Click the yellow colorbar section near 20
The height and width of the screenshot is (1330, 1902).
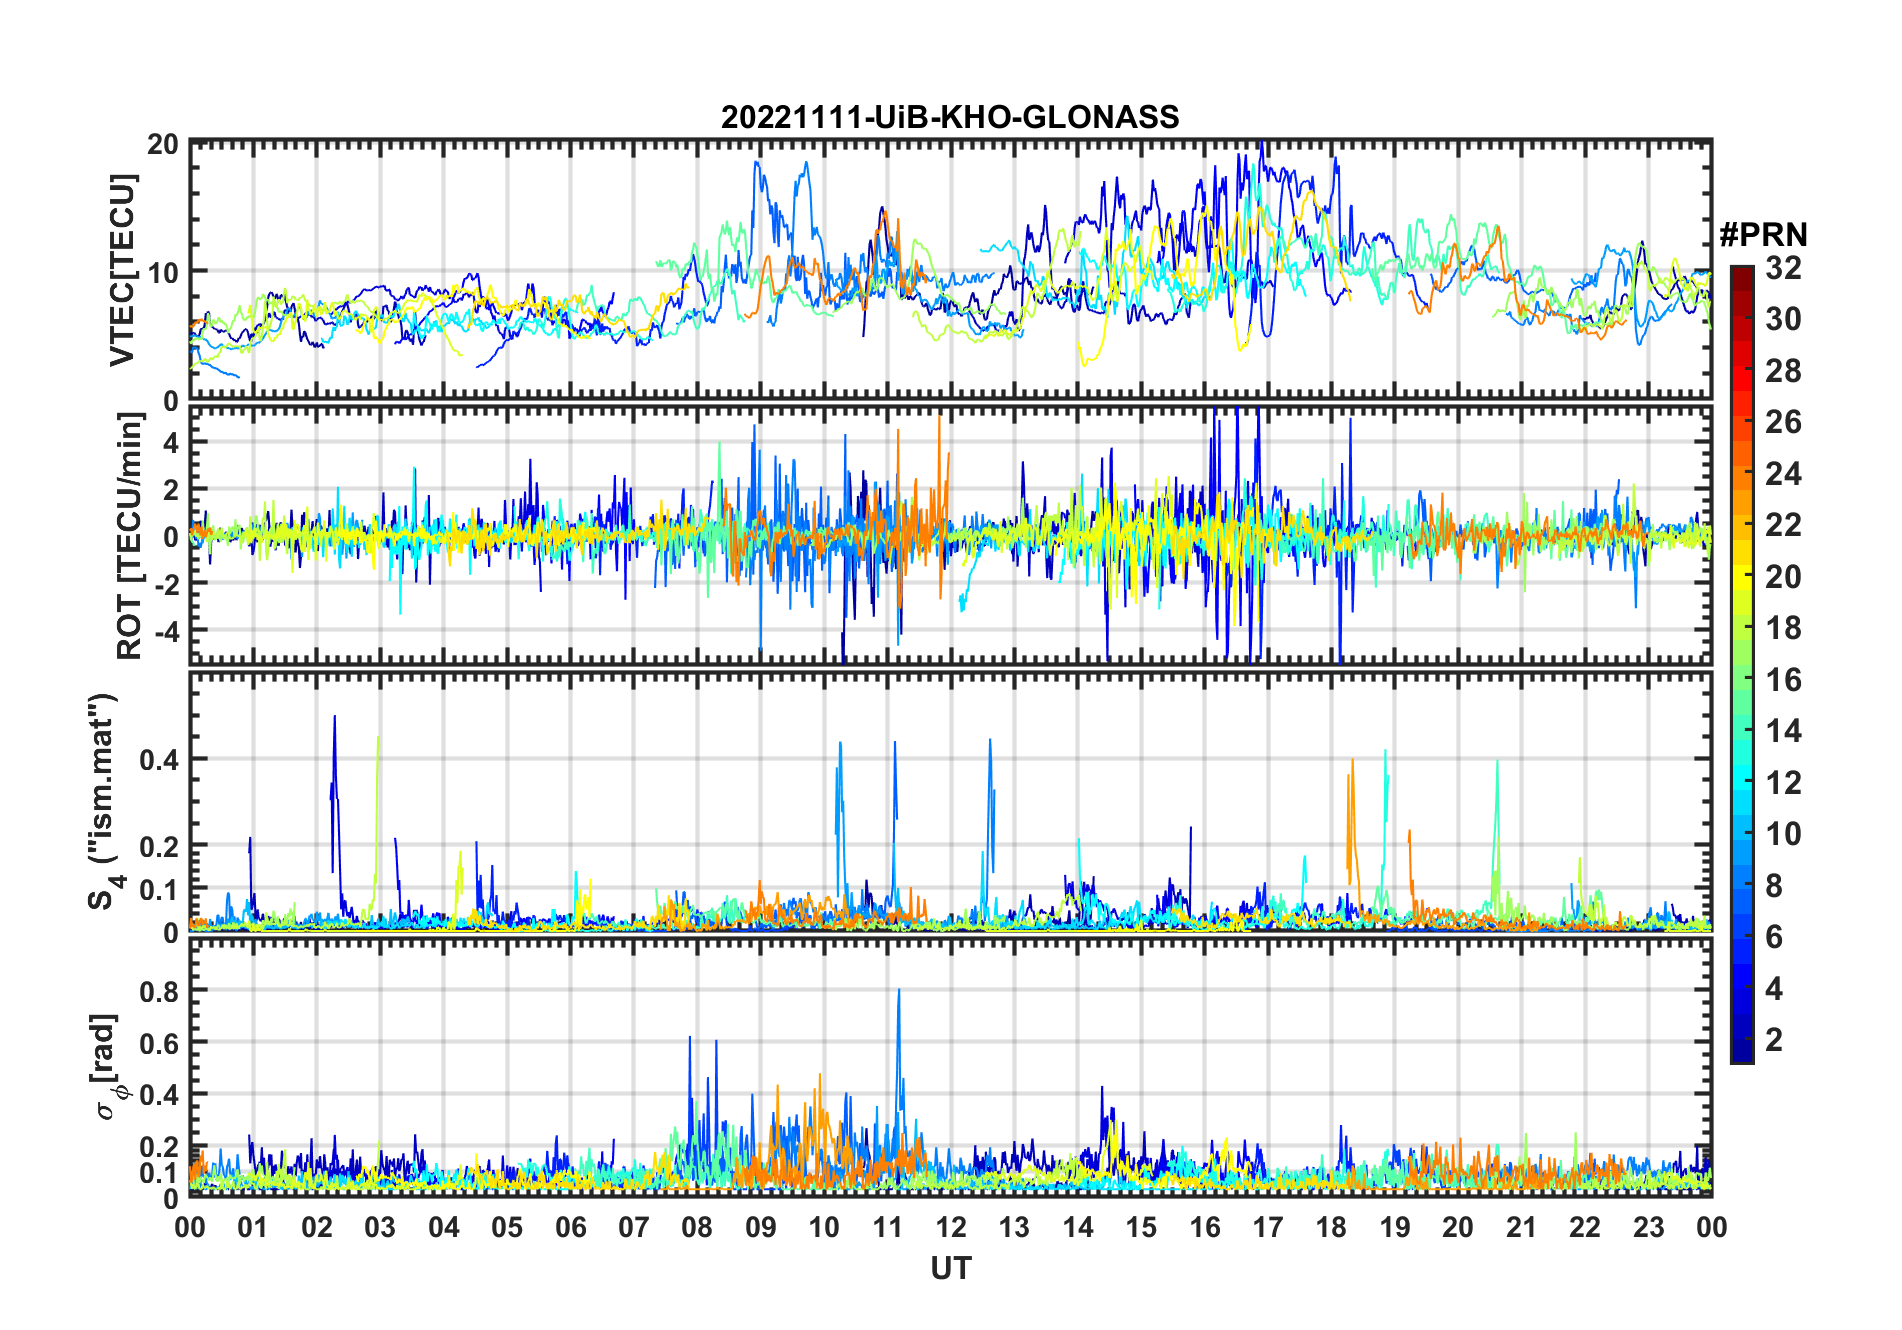click(1742, 576)
